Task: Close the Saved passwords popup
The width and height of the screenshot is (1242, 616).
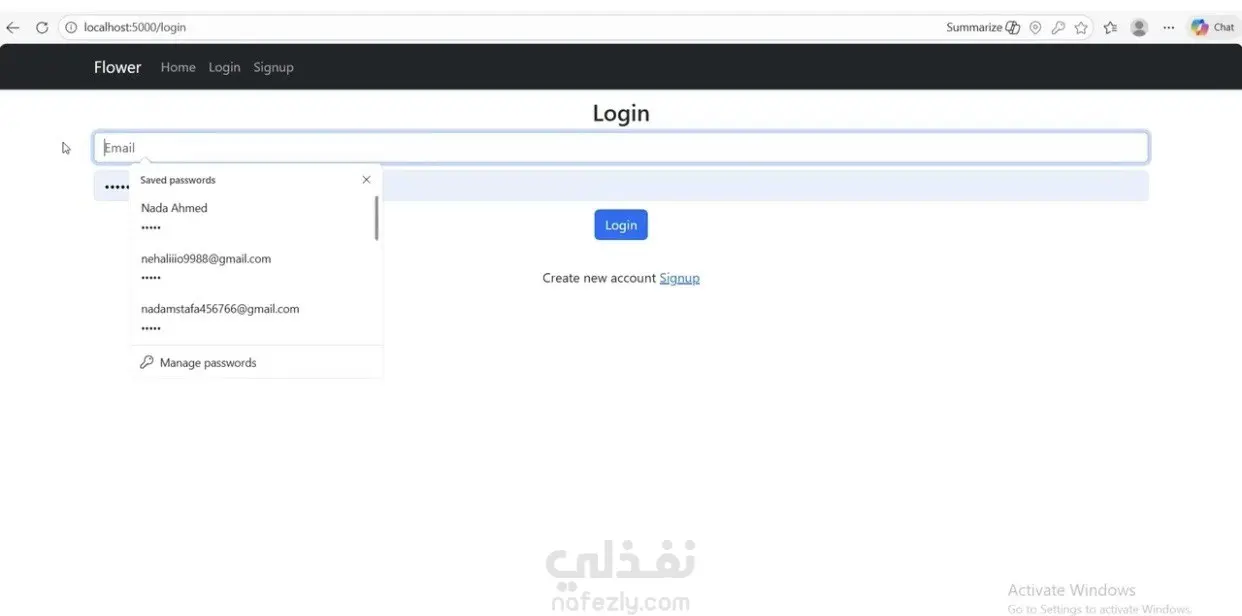Action: (366, 180)
